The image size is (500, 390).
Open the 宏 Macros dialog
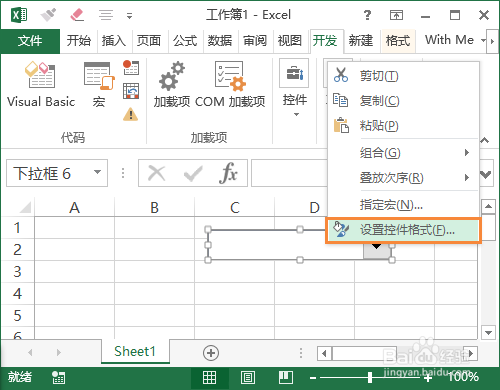point(99,85)
